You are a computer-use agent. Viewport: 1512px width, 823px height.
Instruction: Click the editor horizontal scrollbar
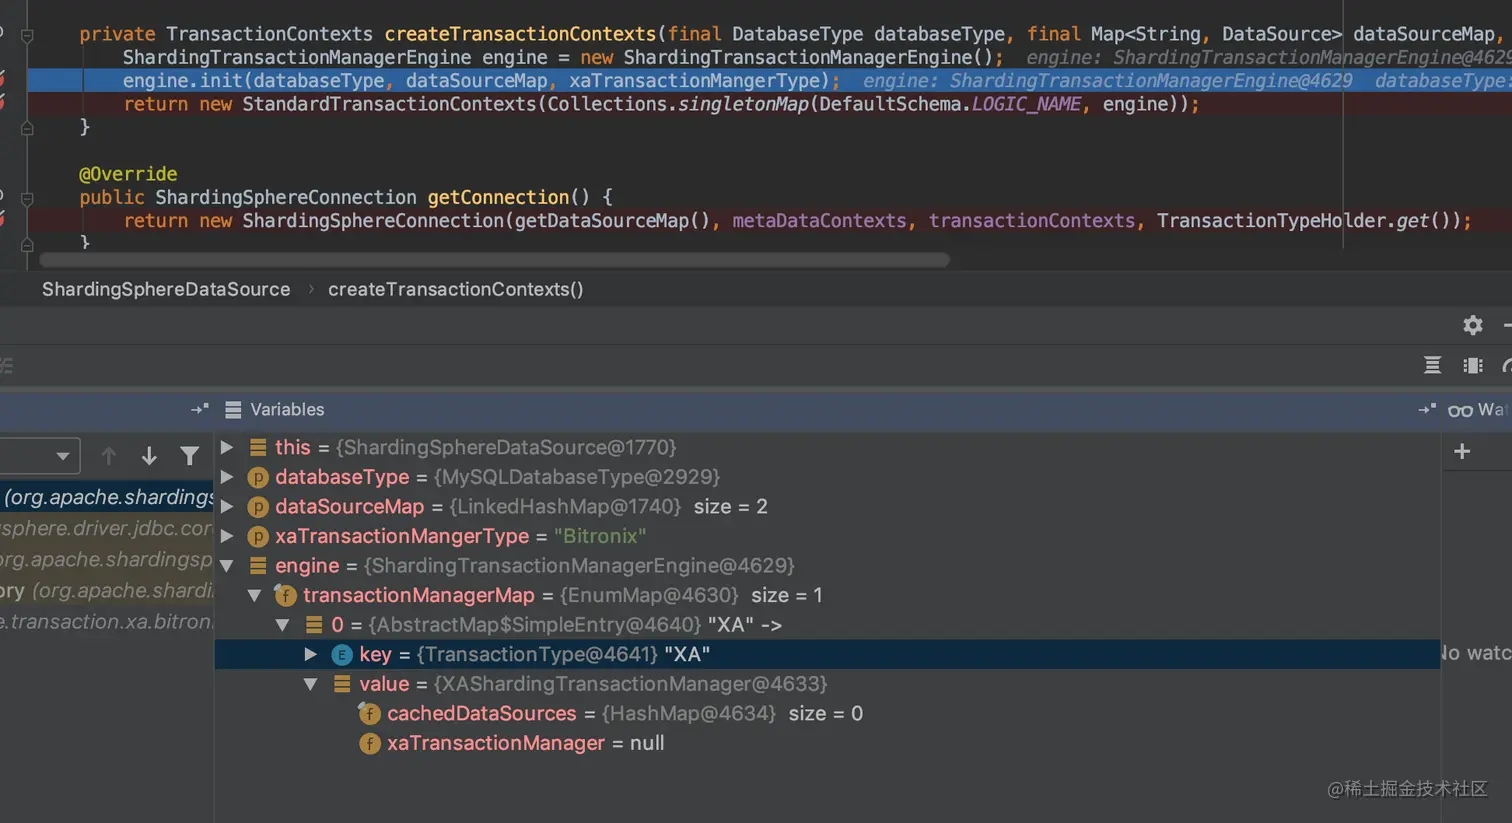pyautogui.click(x=494, y=260)
